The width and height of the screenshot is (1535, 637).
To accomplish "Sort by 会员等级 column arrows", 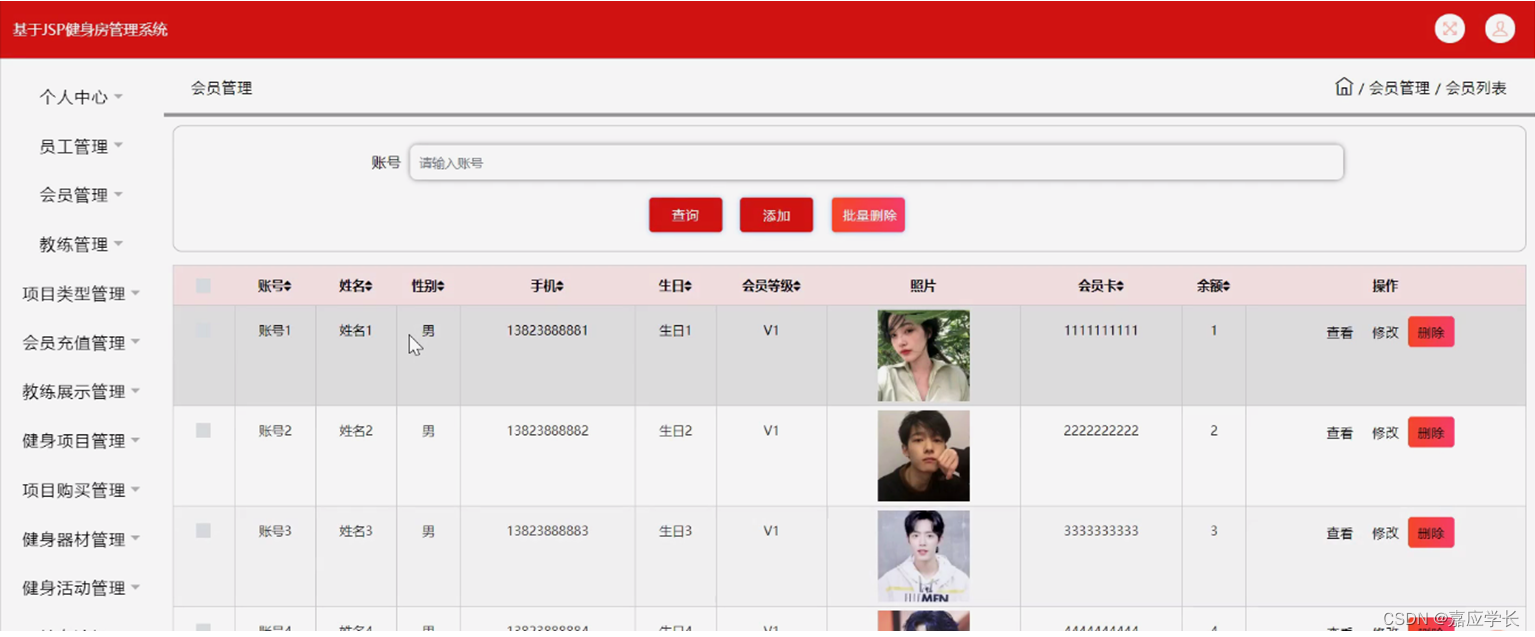I will 797,286.
